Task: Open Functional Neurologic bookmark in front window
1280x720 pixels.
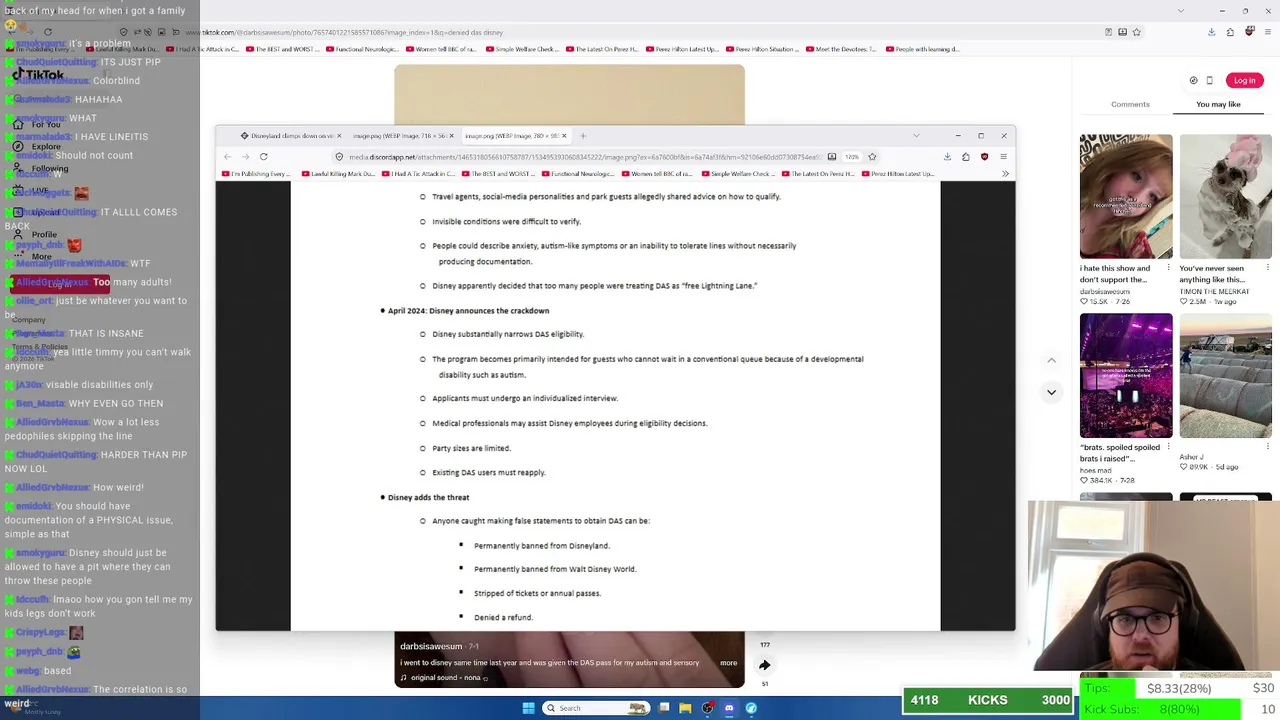Action: pos(576,174)
